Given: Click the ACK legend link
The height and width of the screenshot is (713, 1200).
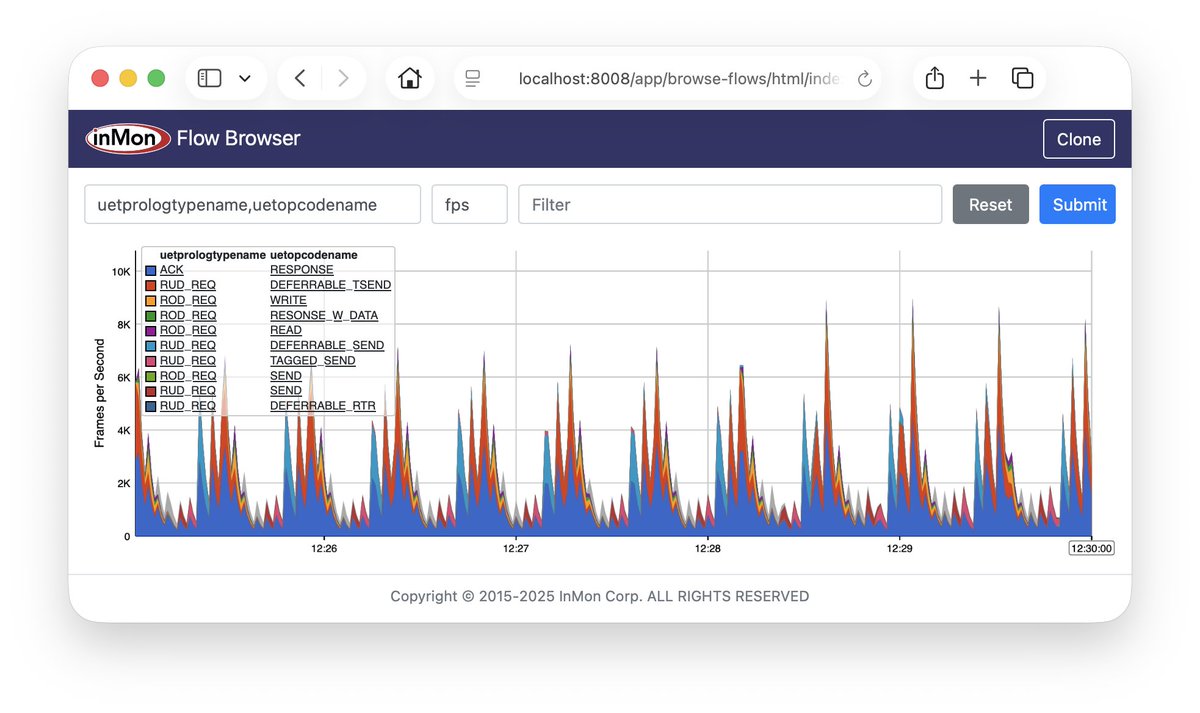Looking at the screenshot, I should tap(171, 270).
